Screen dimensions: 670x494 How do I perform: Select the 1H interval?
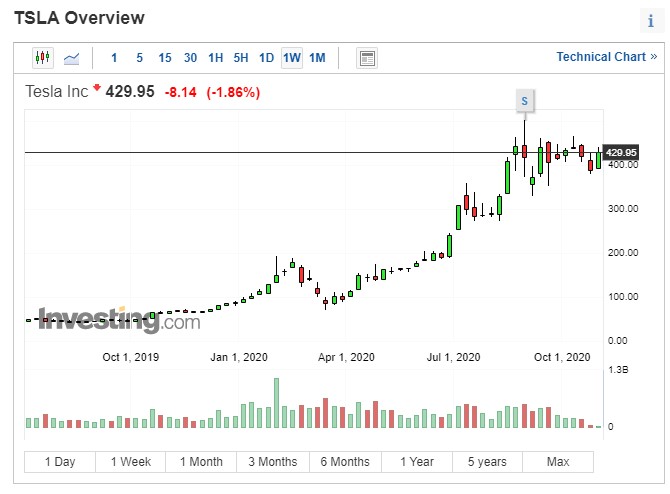click(216, 58)
